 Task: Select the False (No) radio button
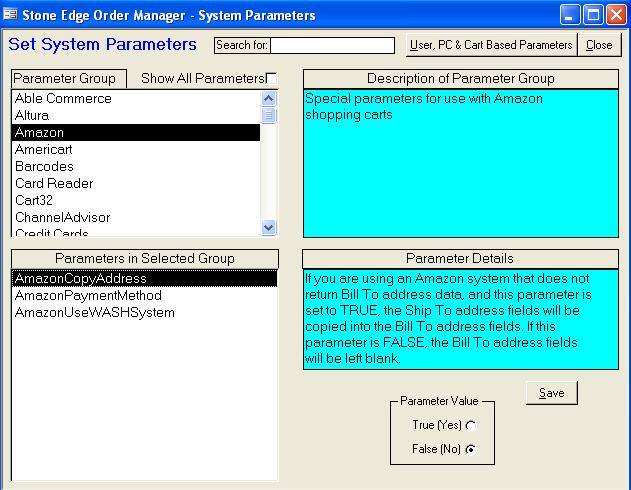[470, 449]
